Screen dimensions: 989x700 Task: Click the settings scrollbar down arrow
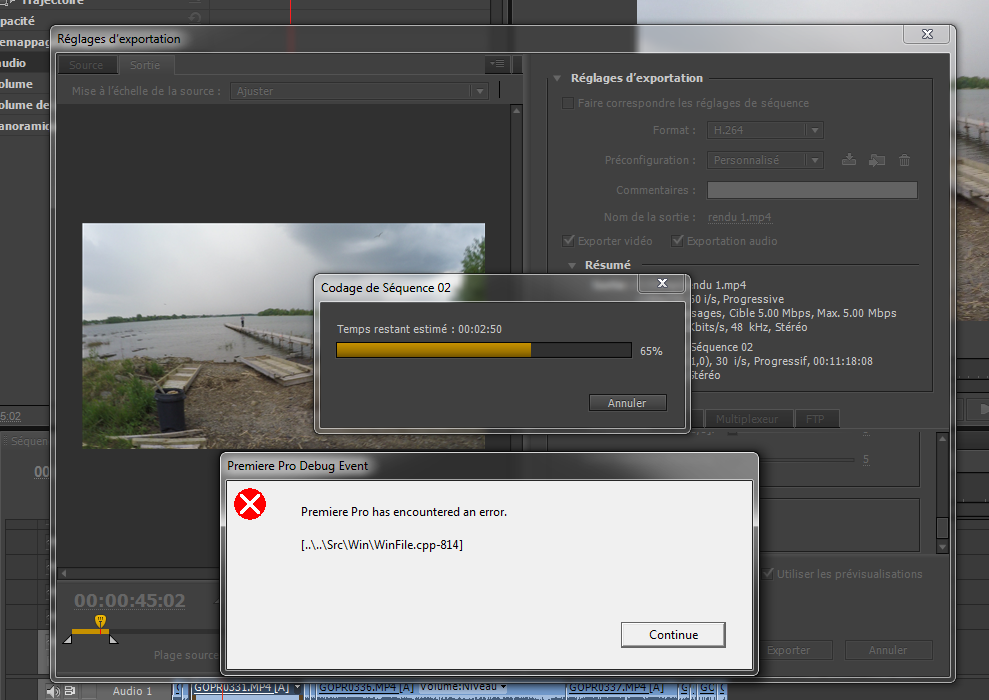942,547
